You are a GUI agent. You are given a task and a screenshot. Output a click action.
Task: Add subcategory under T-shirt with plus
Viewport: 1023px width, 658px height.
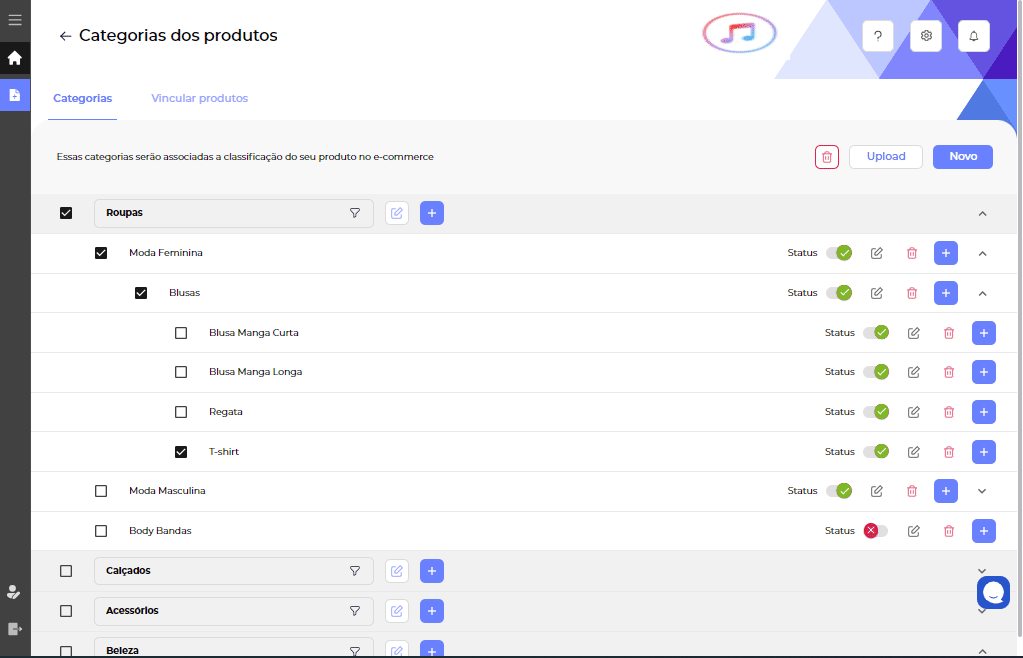(x=984, y=452)
